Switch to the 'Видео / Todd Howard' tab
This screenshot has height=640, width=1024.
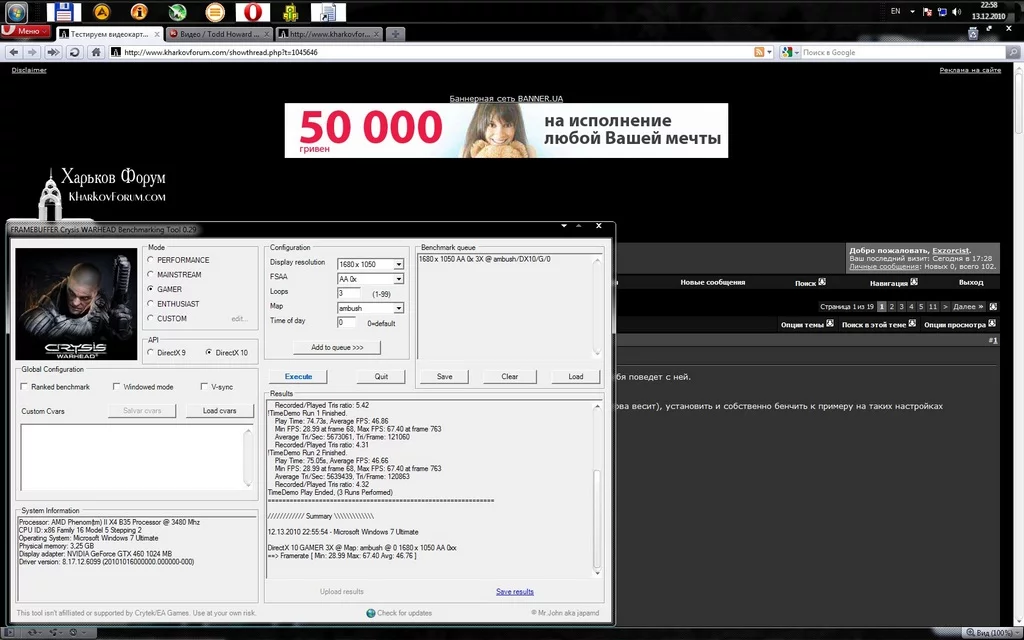tap(219, 34)
